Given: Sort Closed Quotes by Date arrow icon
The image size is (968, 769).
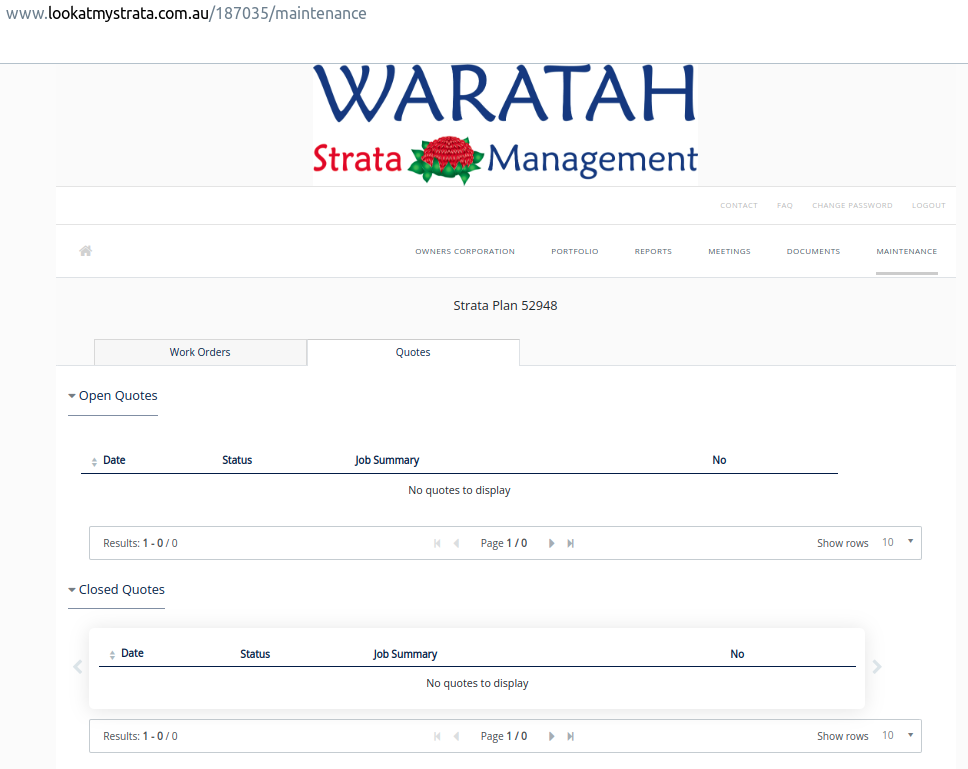Looking at the screenshot, I should tap(112, 655).
